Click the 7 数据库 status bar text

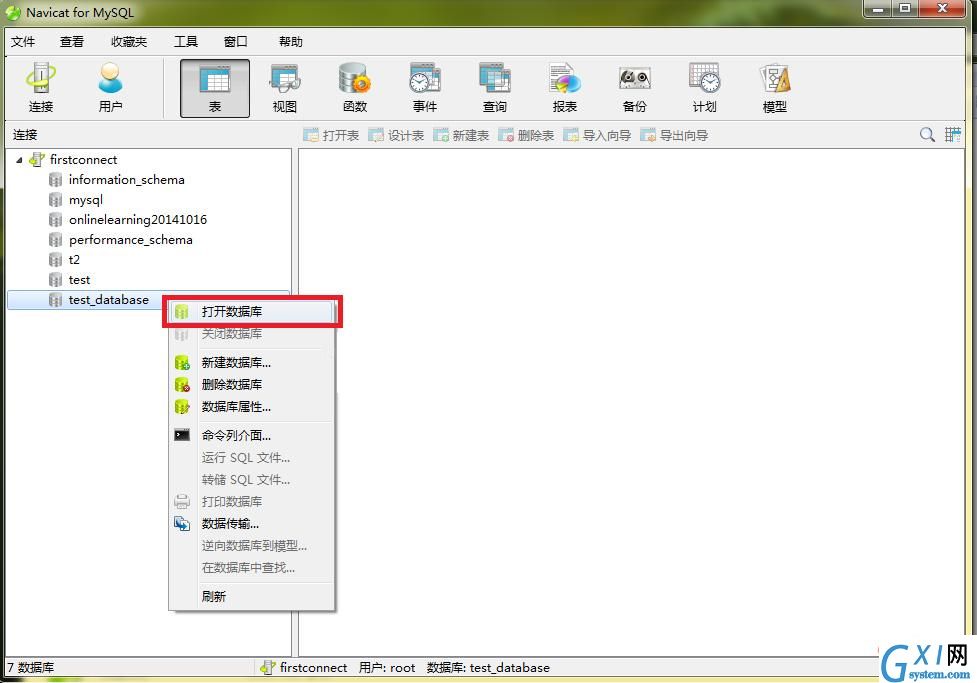[31, 667]
